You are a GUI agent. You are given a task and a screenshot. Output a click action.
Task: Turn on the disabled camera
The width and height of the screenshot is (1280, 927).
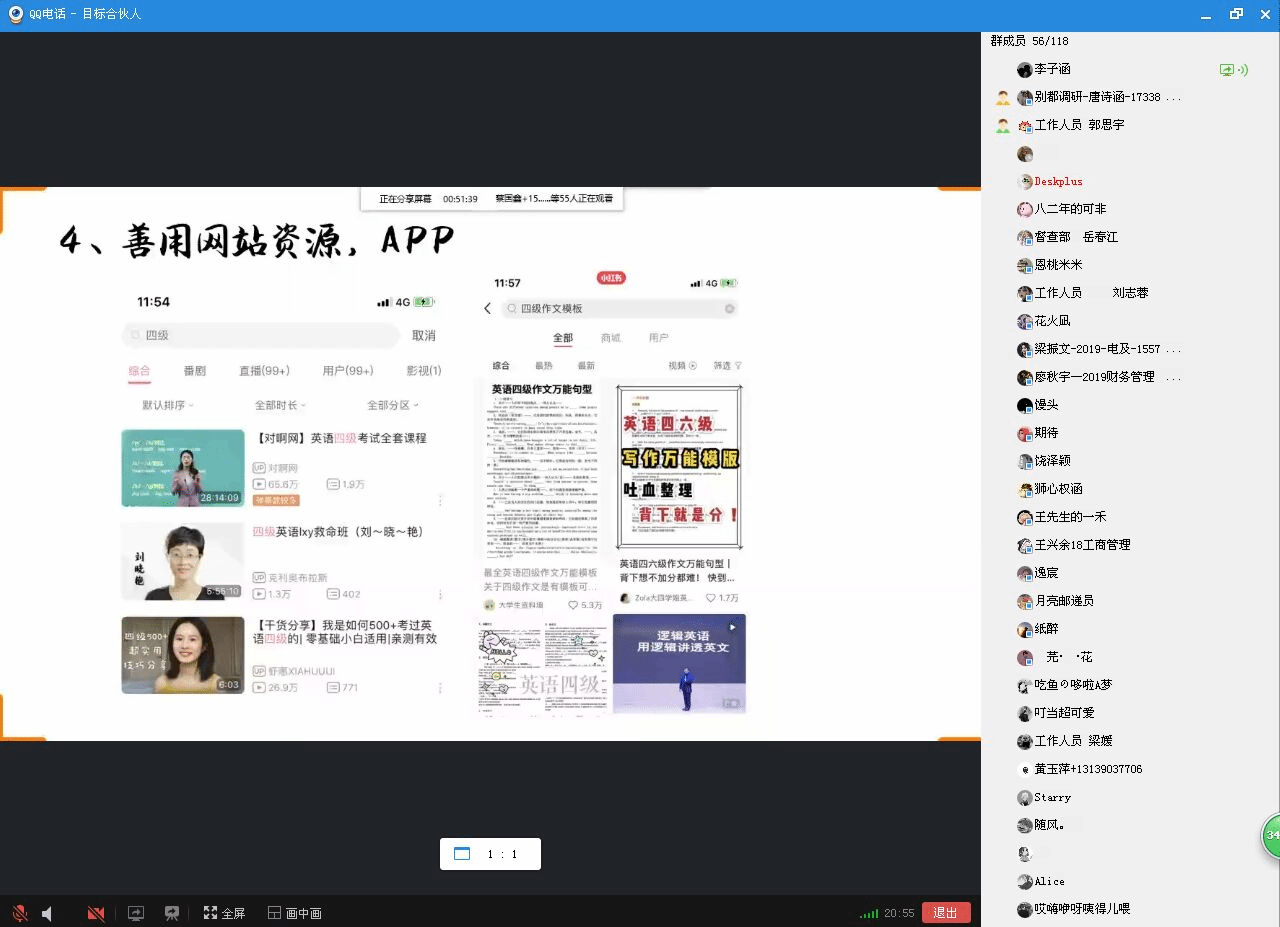tap(96, 913)
